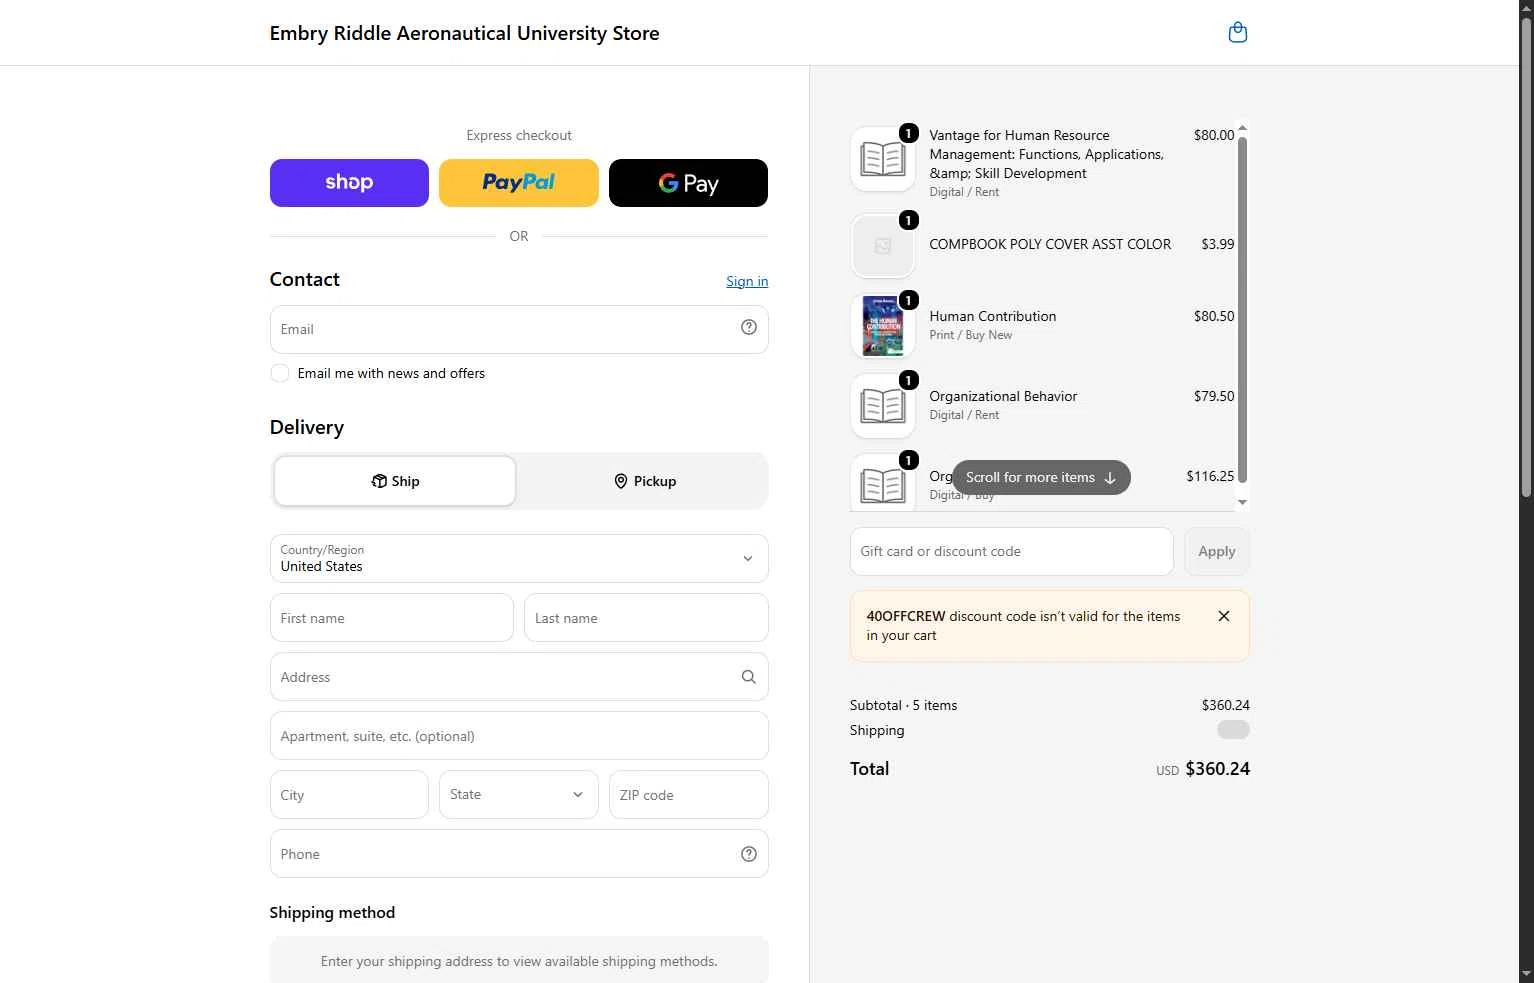Open the Country/Region dropdown

pyautogui.click(x=519, y=558)
